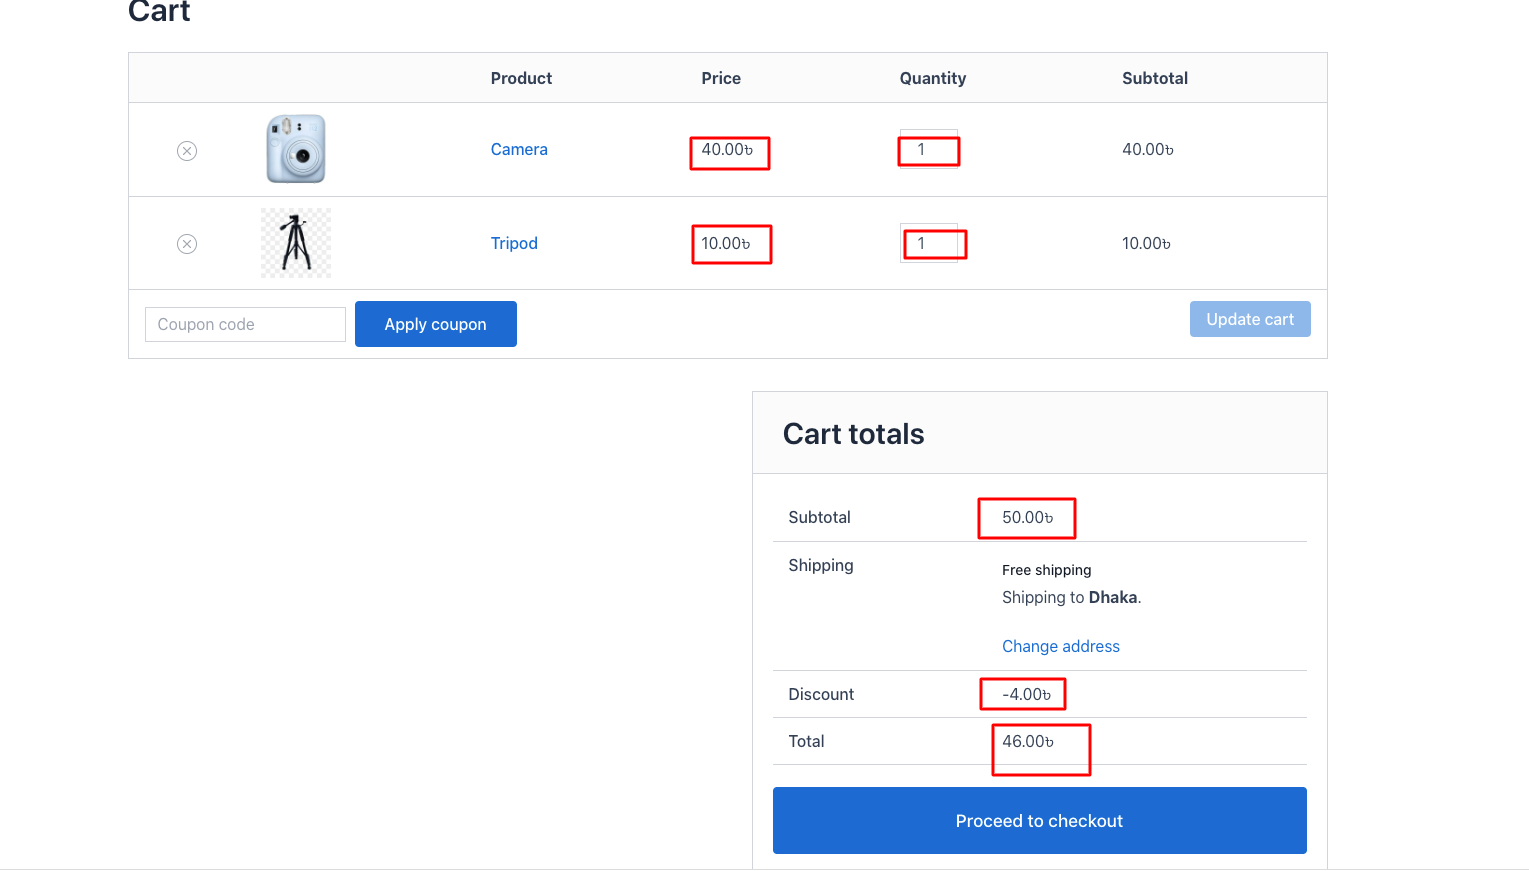Image resolution: width=1529 pixels, height=871 pixels.
Task: Click the Shipping to Dhaka text
Action: tap(1072, 597)
